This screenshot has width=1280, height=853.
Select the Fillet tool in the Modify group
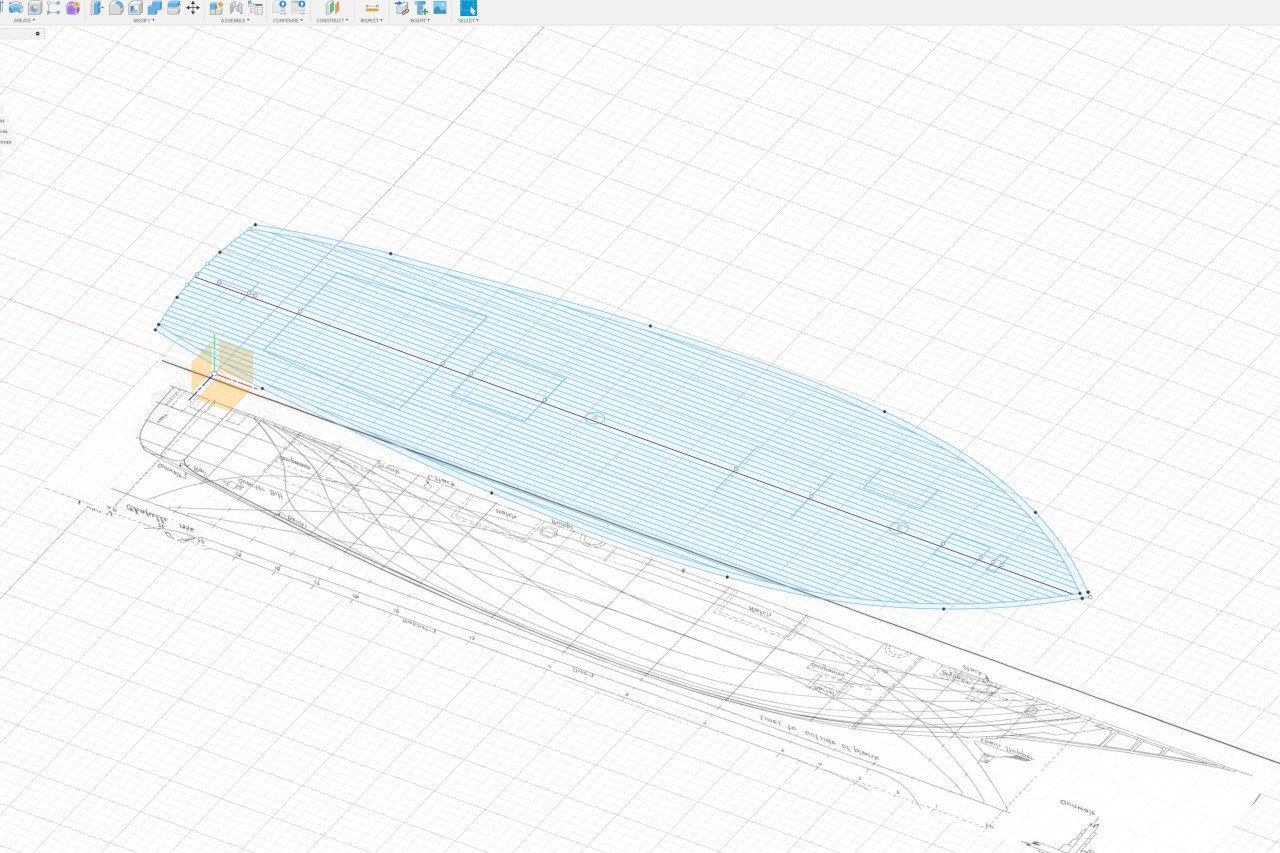coord(116,8)
